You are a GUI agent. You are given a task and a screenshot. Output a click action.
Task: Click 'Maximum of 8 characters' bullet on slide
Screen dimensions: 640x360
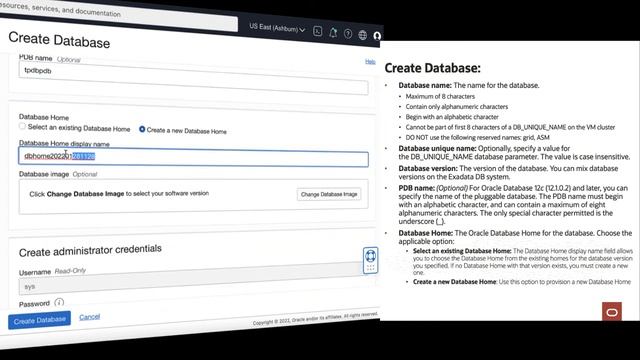point(440,96)
